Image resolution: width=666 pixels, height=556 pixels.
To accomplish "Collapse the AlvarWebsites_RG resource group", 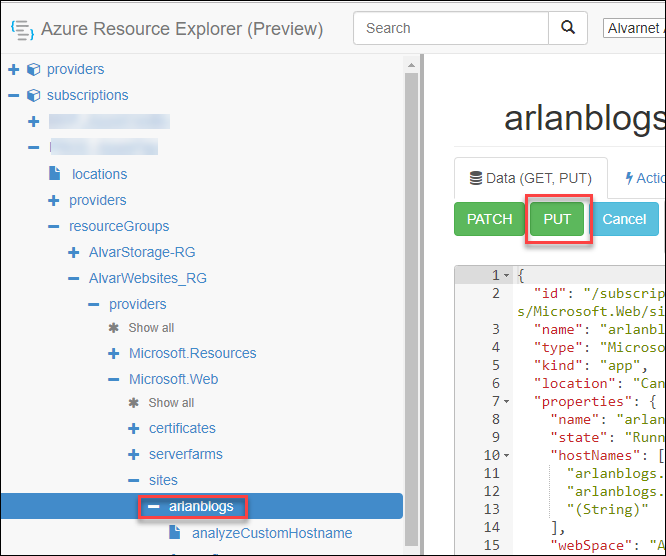I will pos(73,279).
